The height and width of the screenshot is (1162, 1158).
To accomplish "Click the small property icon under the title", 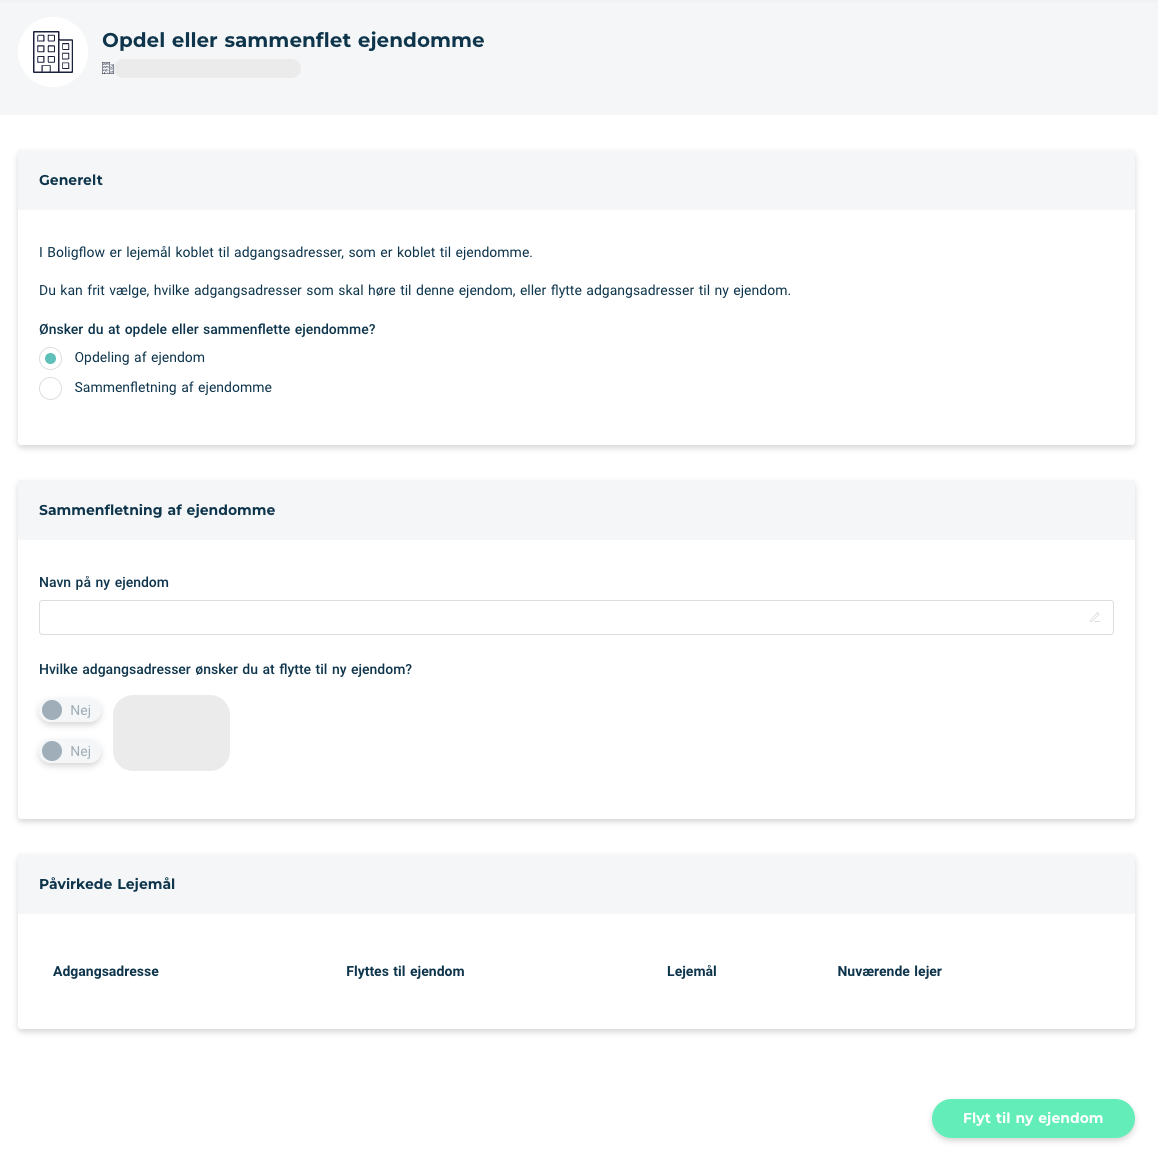I will (108, 68).
